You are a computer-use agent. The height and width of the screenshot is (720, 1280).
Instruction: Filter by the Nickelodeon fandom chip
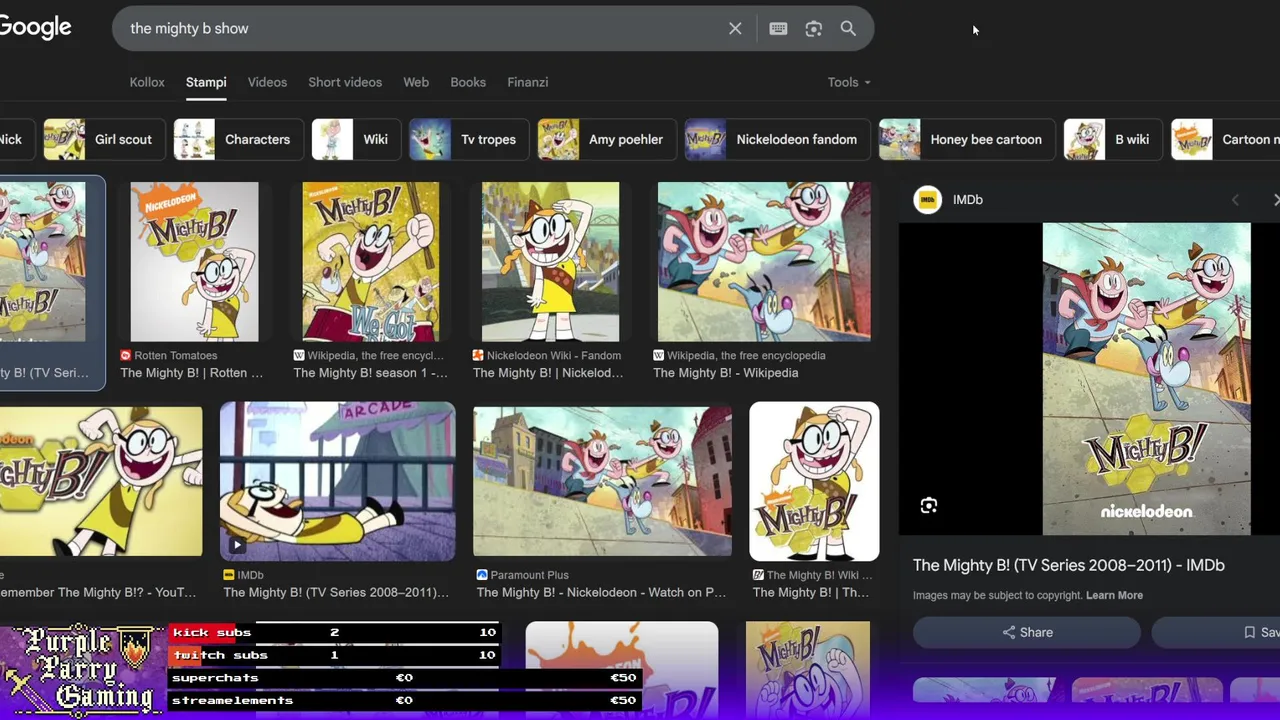[777, 140]
